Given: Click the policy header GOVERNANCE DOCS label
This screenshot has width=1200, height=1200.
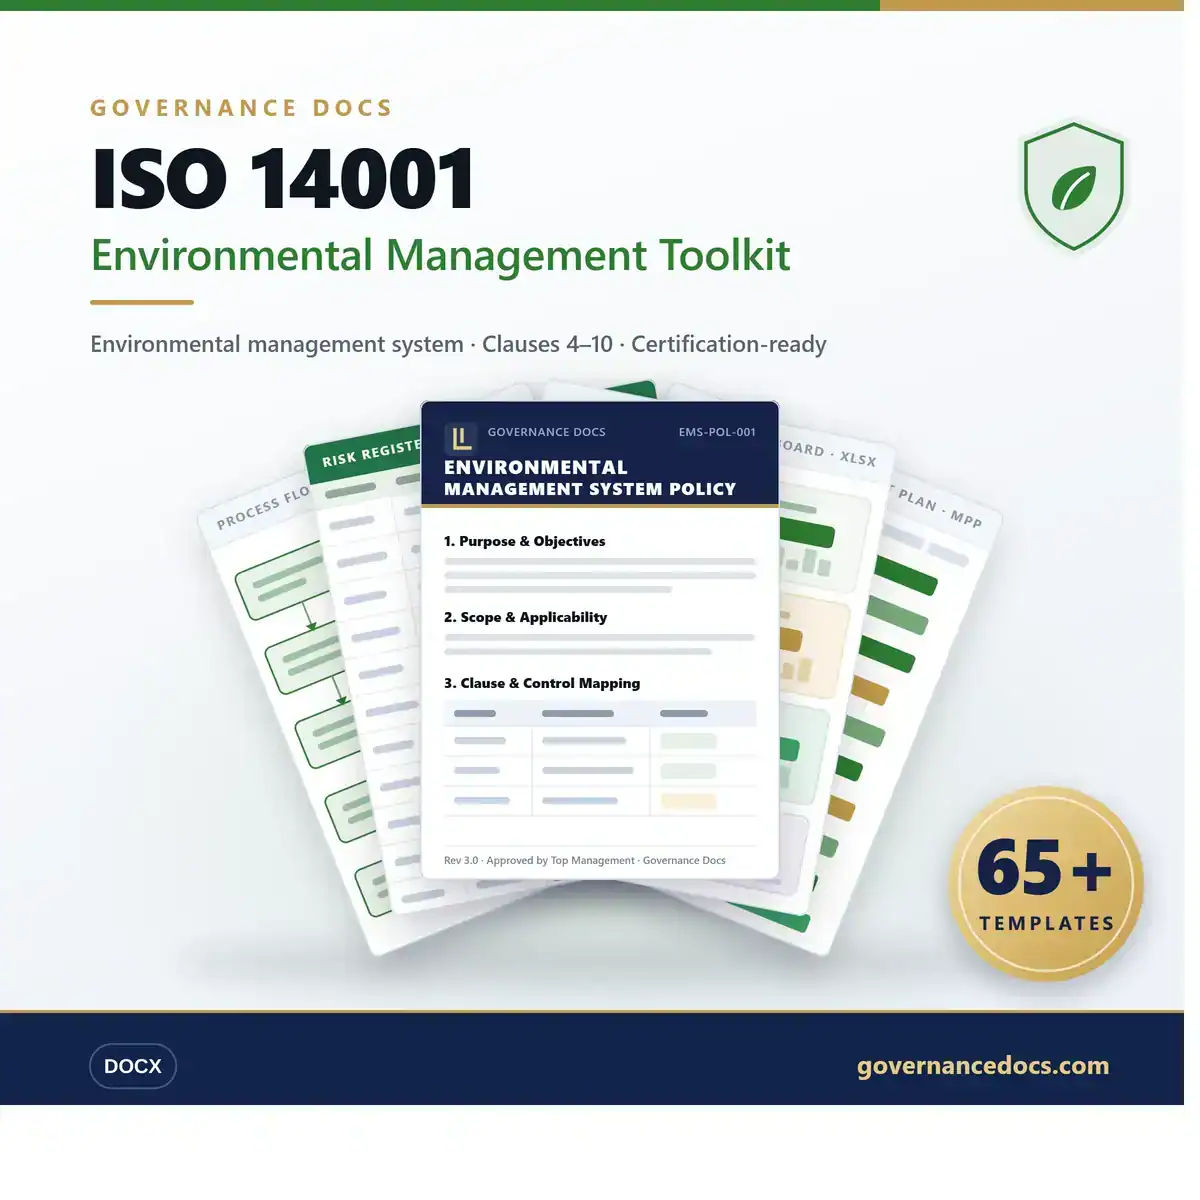Looking at the screenshot, I should [547, 432].
